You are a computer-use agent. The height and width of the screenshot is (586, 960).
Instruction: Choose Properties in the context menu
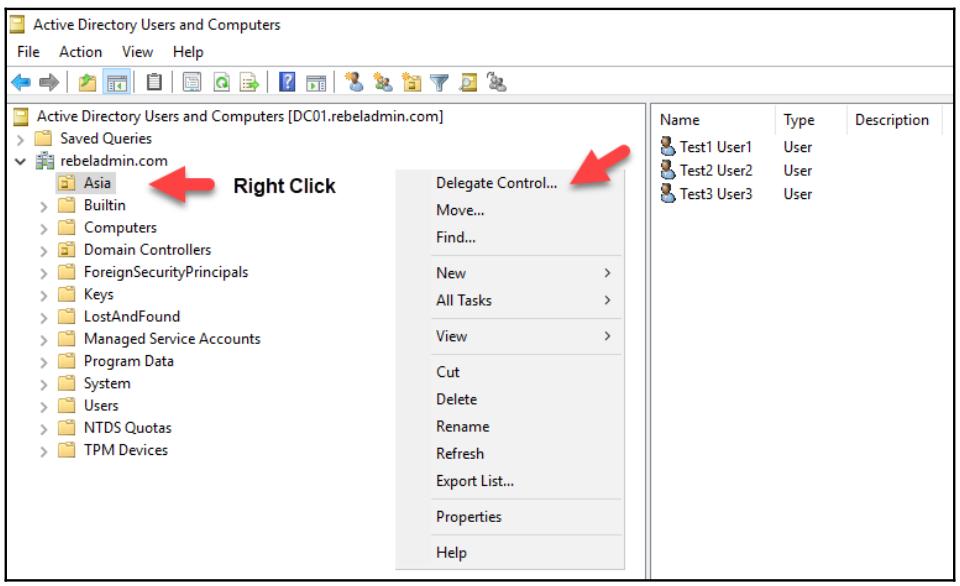tap(468, 517)
